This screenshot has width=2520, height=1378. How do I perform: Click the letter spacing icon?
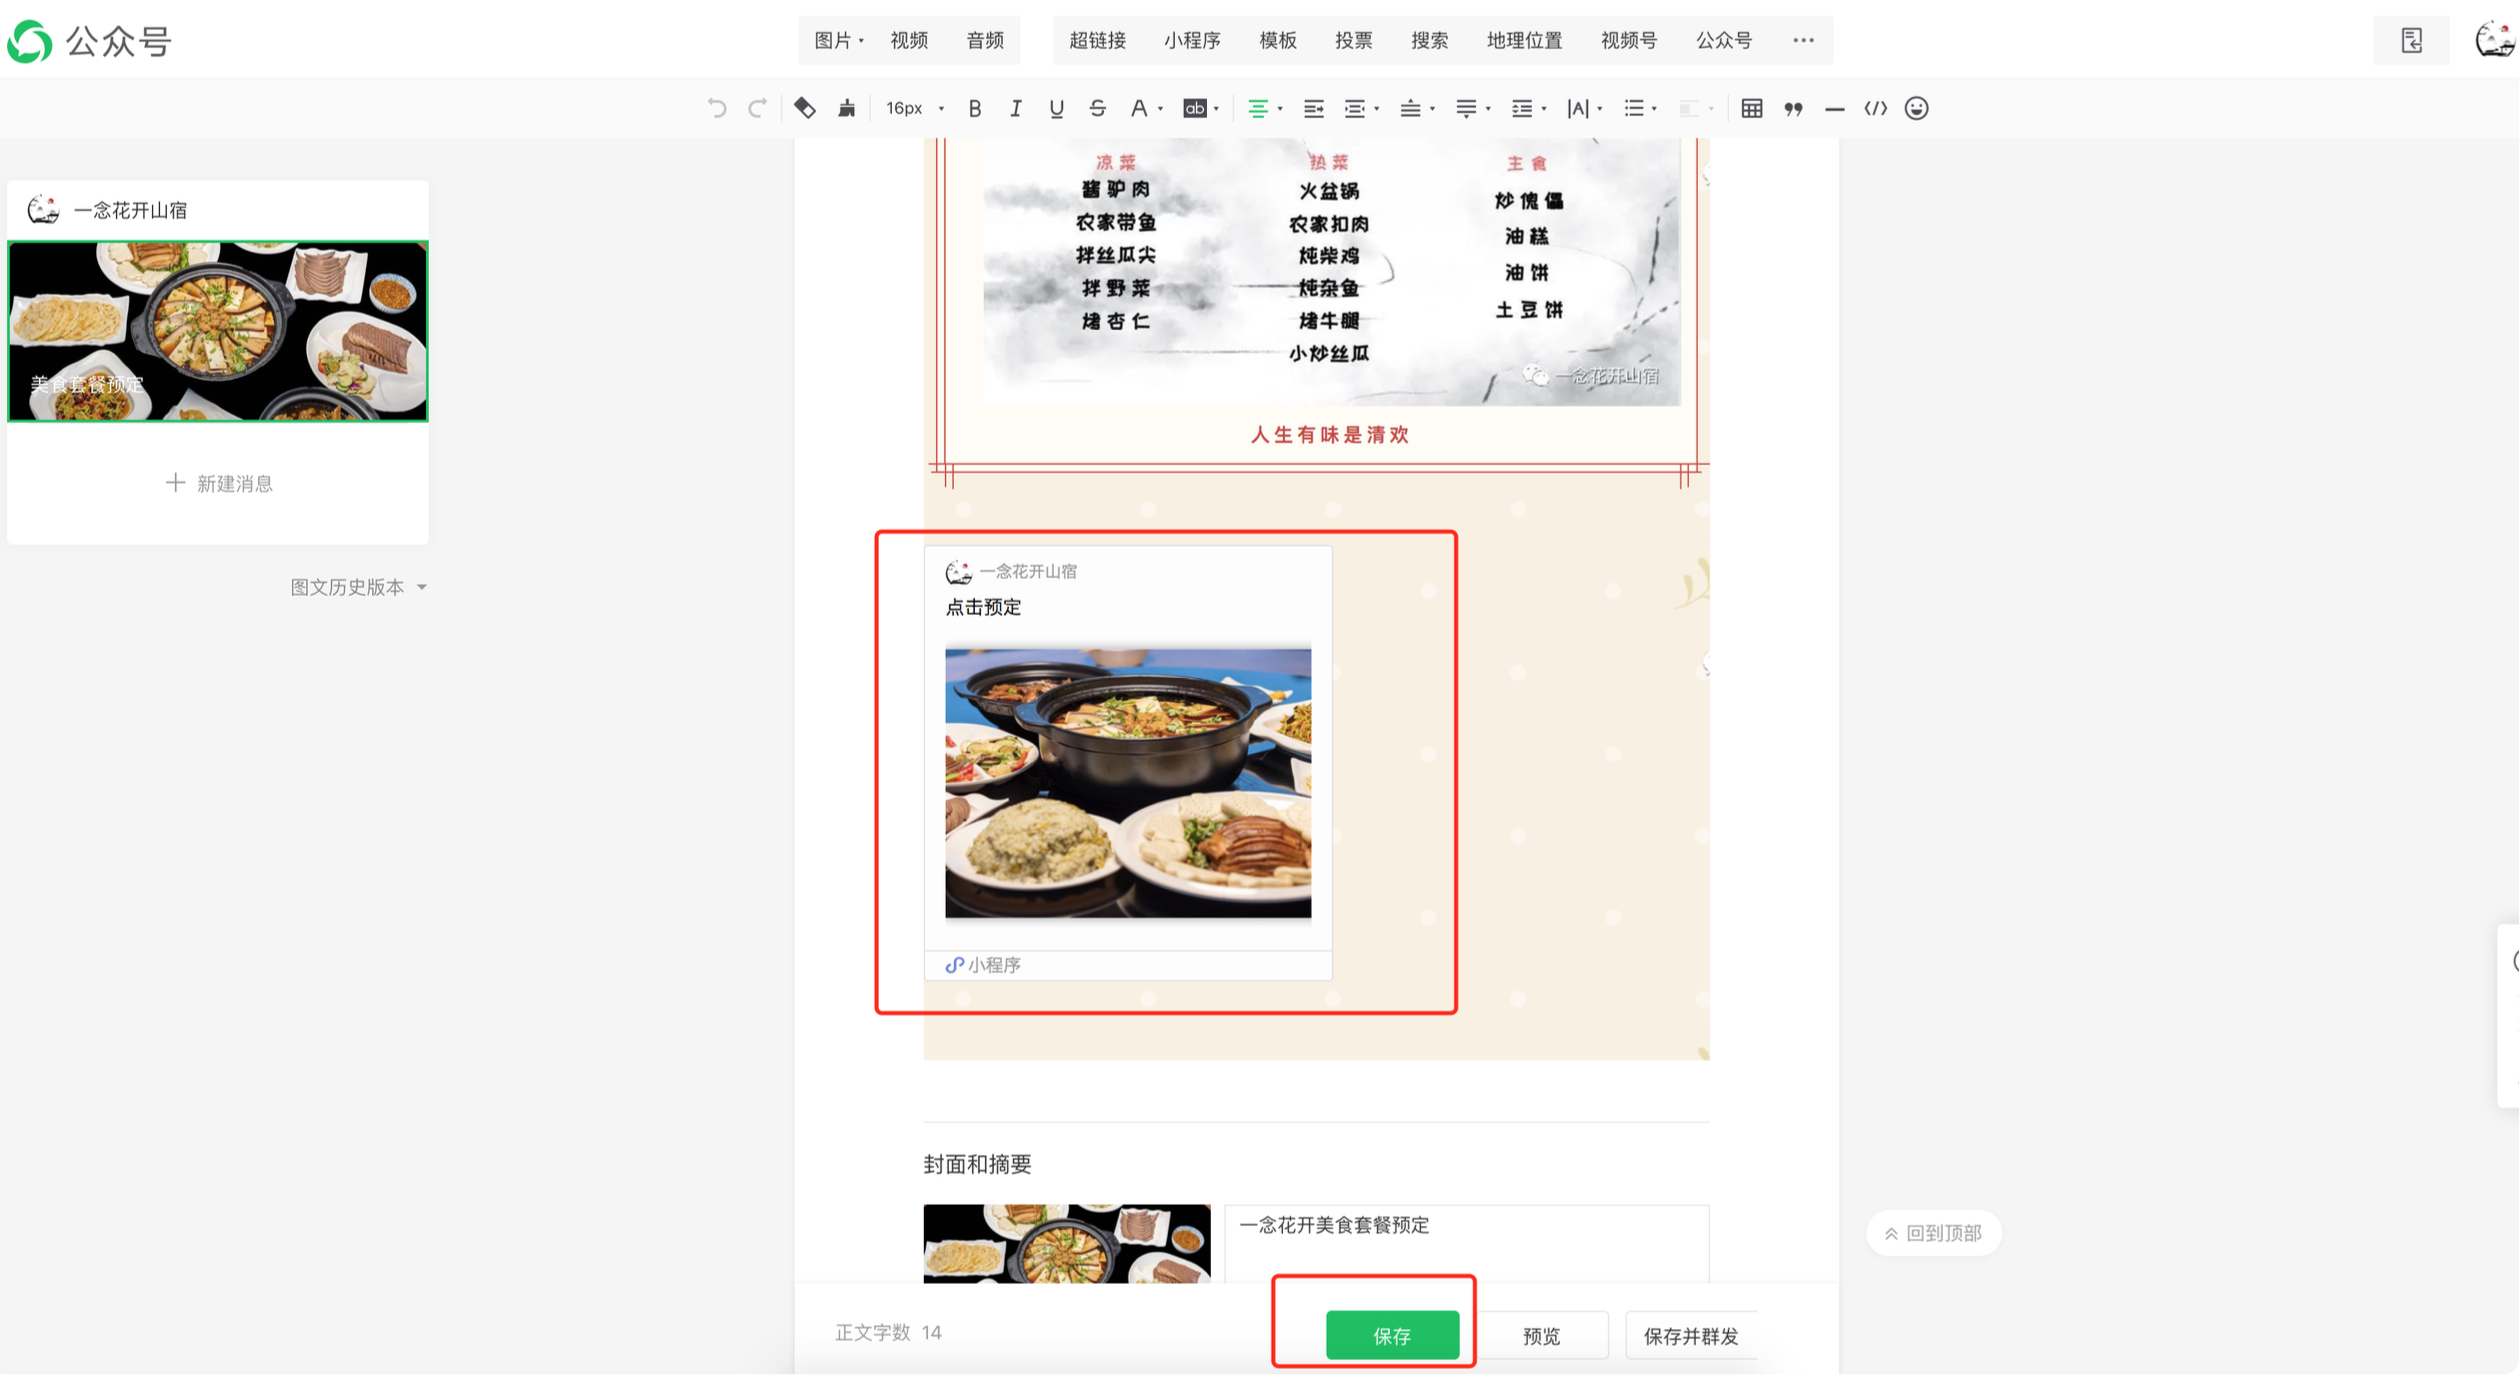click(x=1578, y=108)
